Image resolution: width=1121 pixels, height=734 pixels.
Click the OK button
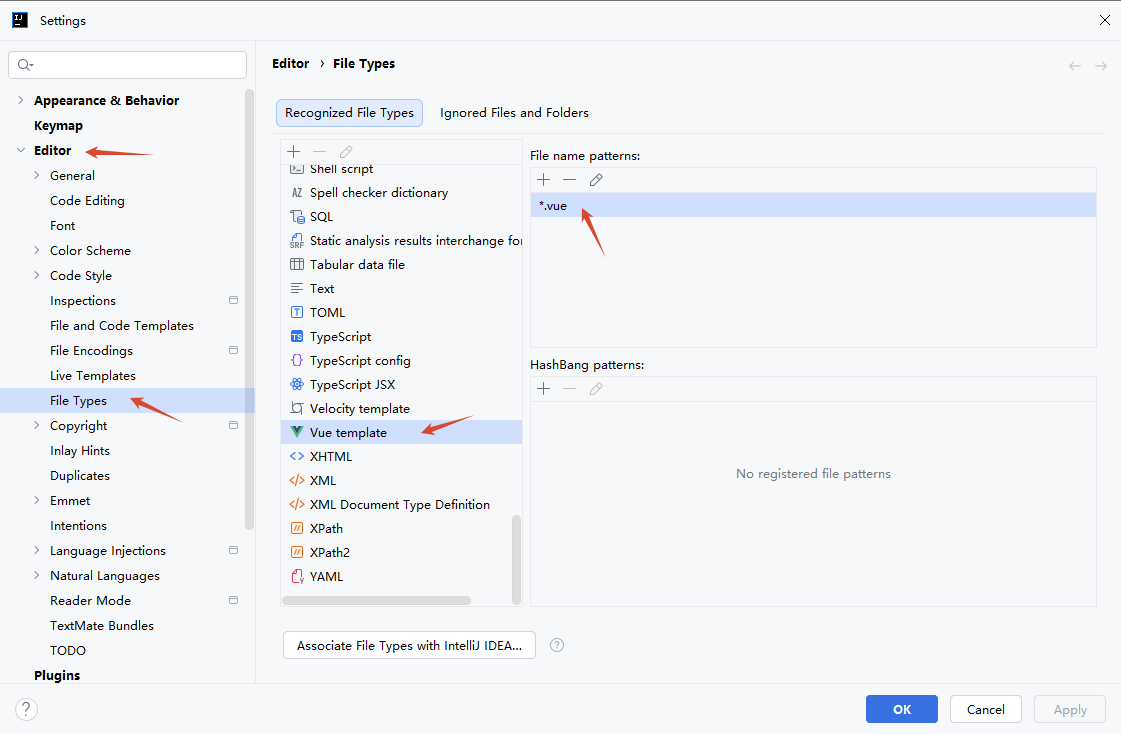tap(902, 709)
